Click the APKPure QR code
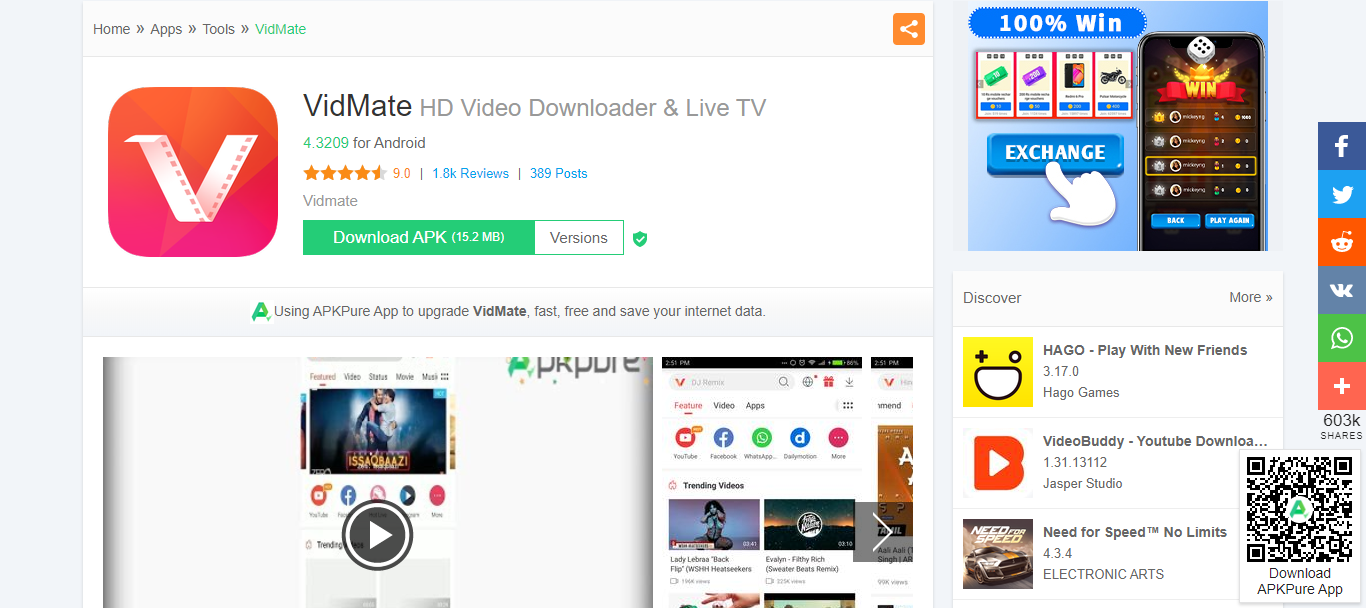The width and height of the screenshot is (1366, 608). coord(1299,510)
